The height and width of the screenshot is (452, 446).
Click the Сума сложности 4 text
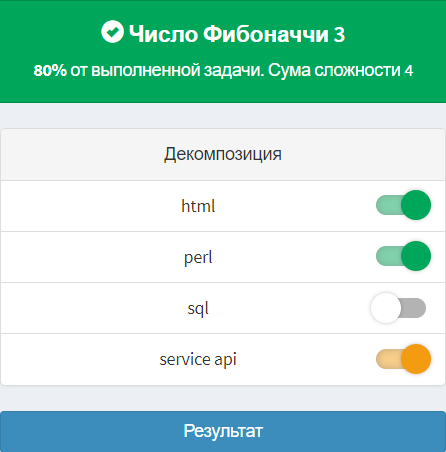tap(341, 71)
